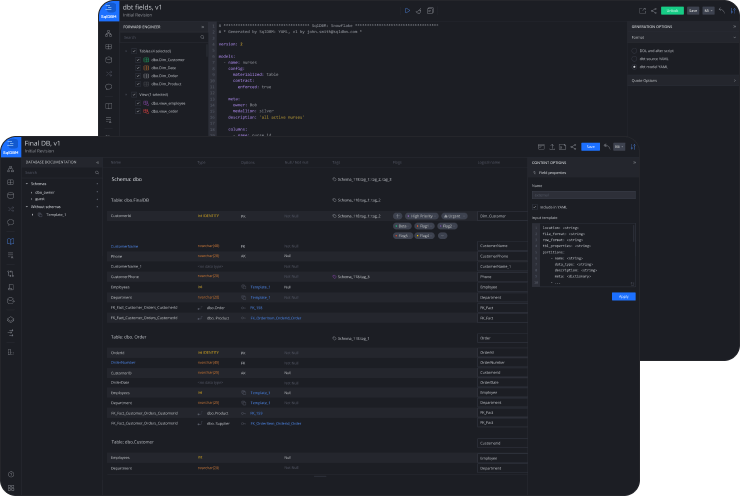Select Template_1 in the documentation tree
This screenshot has width=740, height=496.
[x=55, y=214]
